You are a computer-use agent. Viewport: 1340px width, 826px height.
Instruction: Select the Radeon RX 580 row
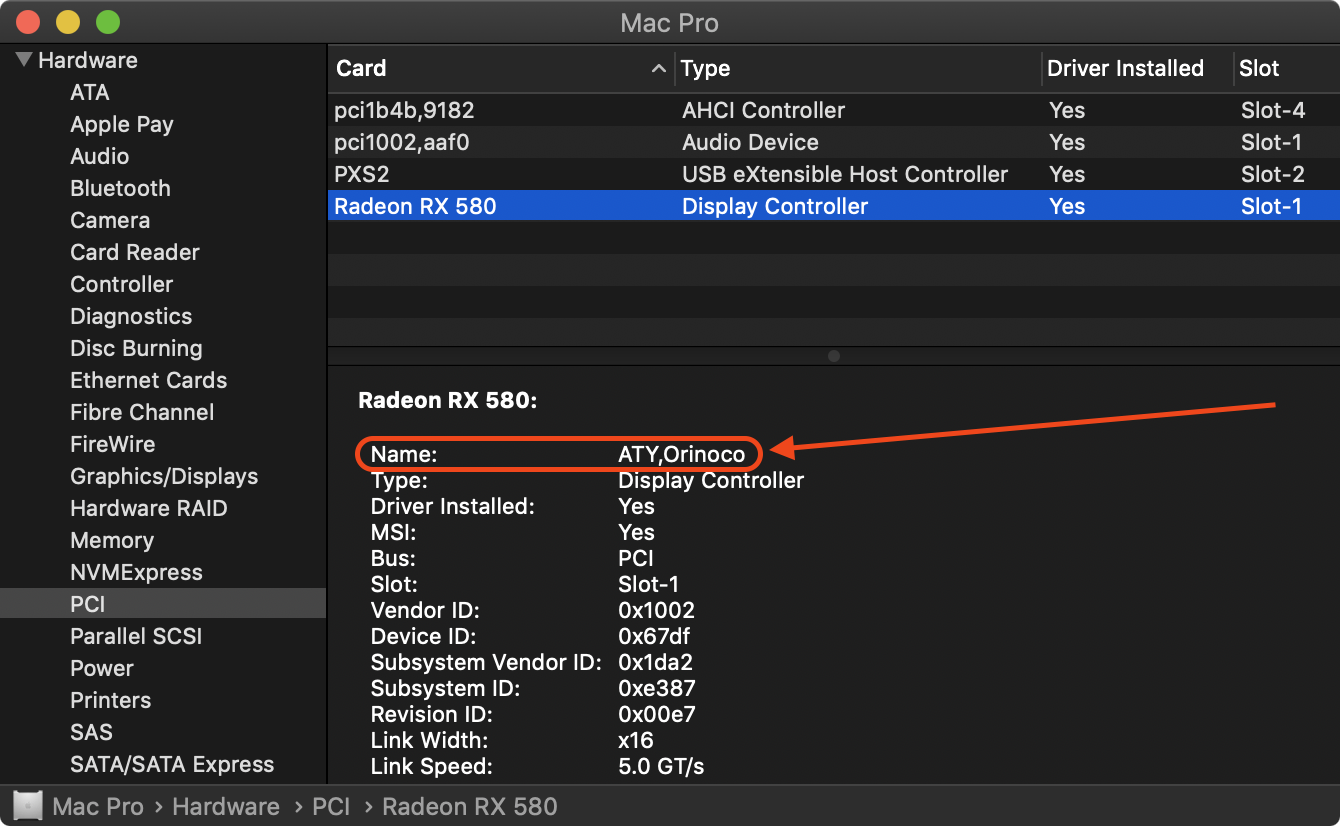pyautogui.click(x=834, y=206)
